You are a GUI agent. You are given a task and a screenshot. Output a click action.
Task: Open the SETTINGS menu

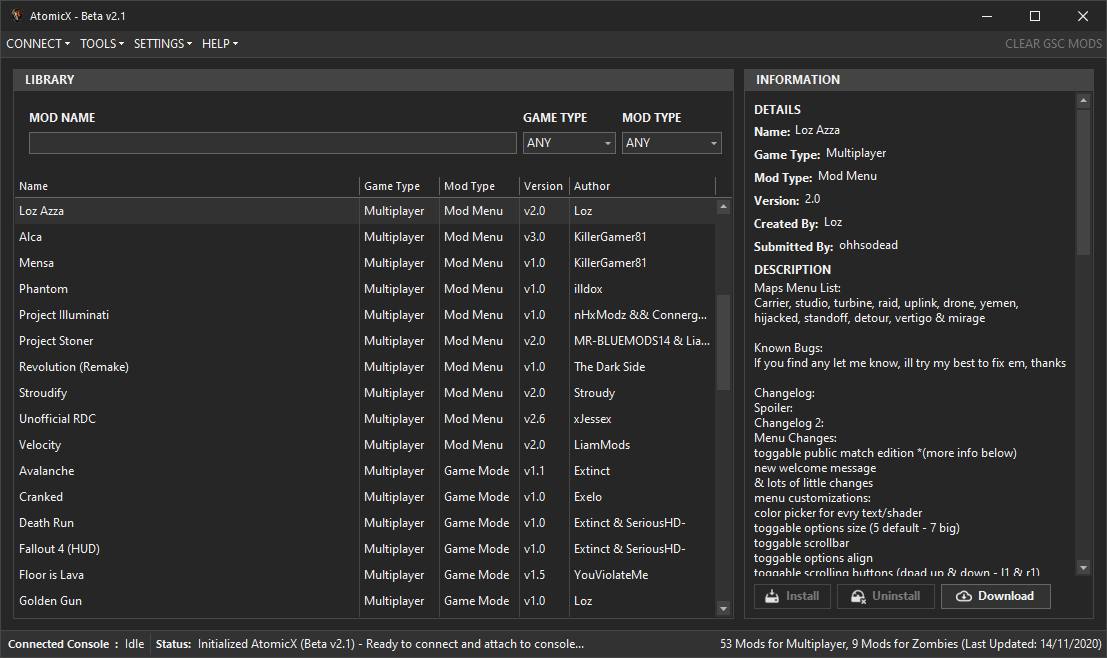163,44
